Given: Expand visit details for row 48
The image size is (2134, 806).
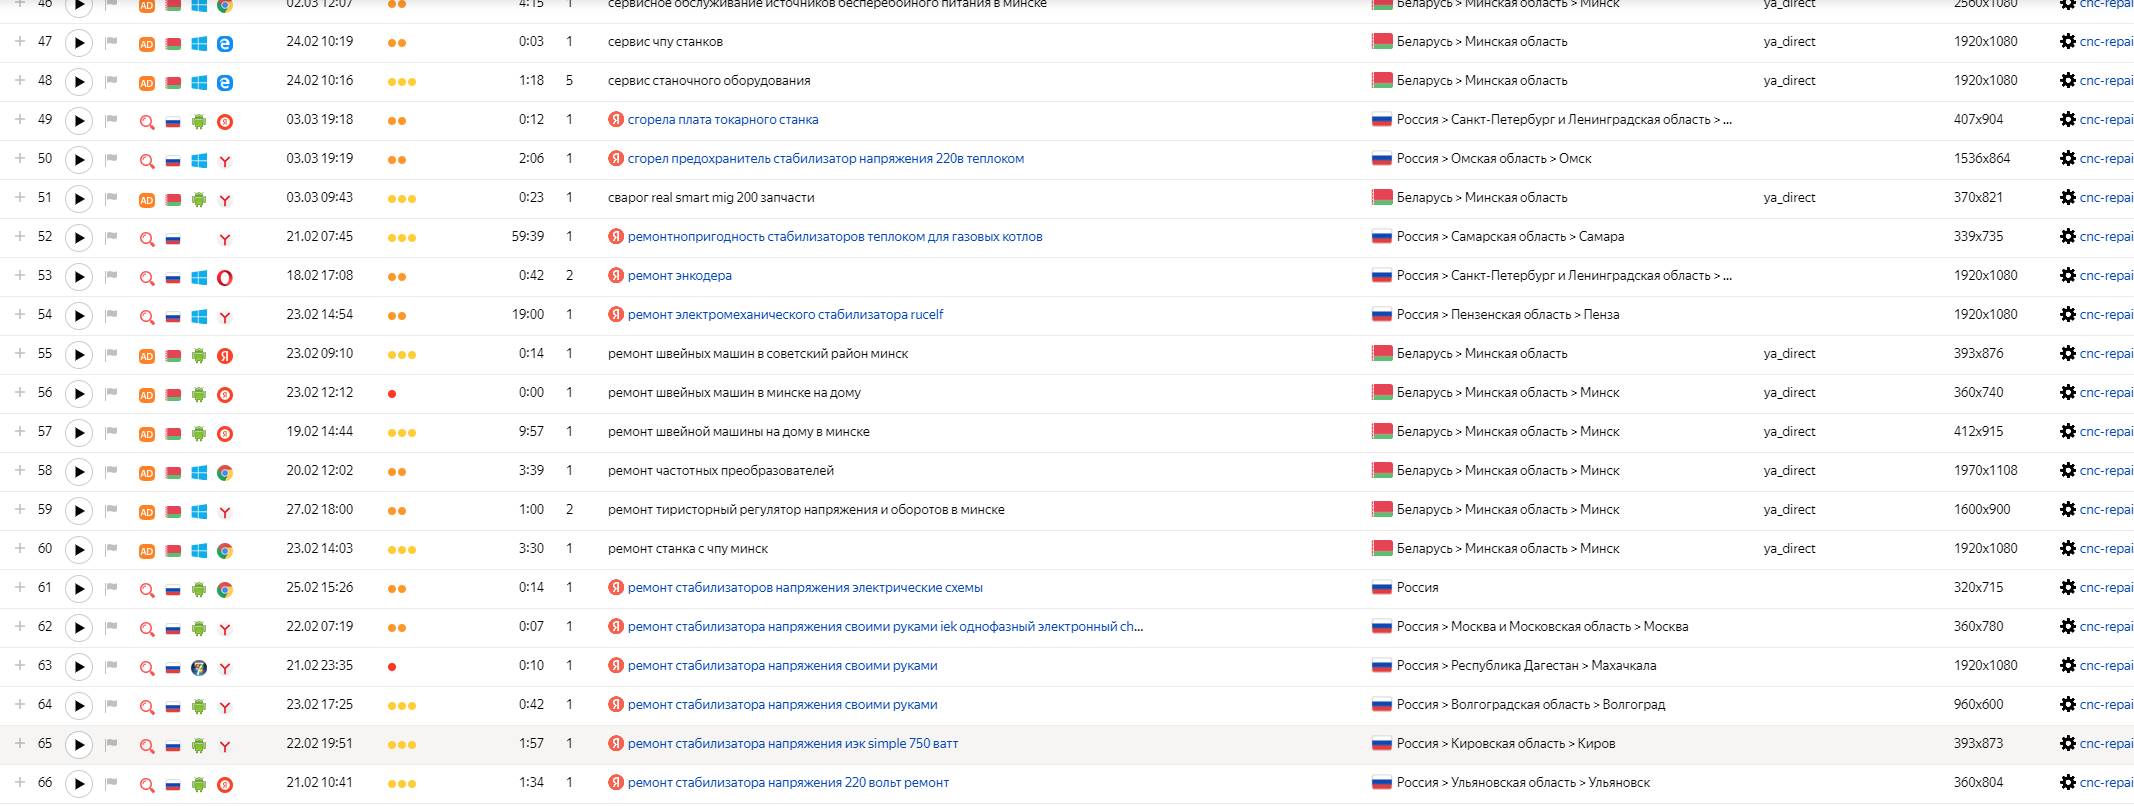Looking at the screenshot, I should point(19,80).
